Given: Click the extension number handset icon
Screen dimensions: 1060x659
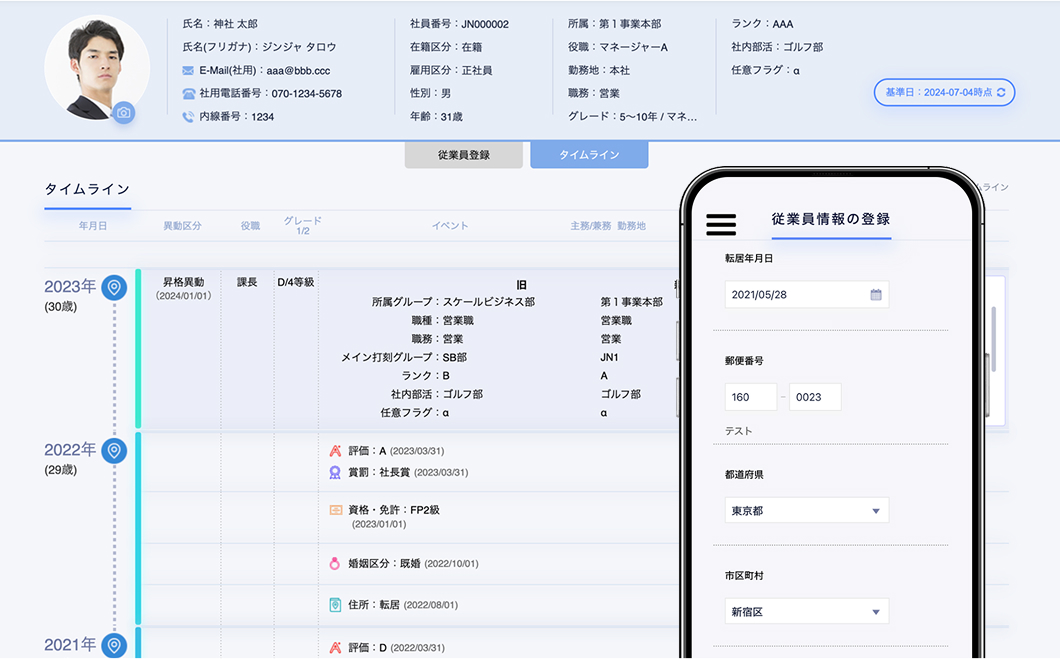Looking at the screenshot, I should (x=188, y=117).
